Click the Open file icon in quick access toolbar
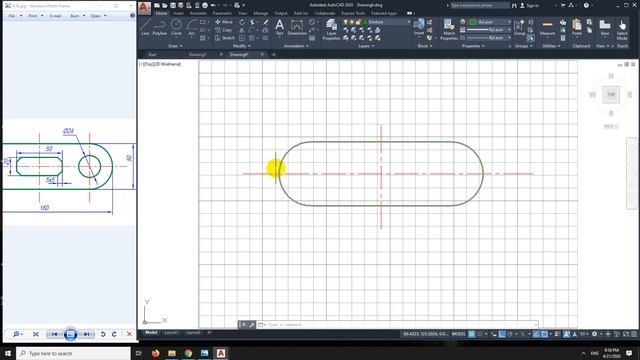 pos(164,5)
